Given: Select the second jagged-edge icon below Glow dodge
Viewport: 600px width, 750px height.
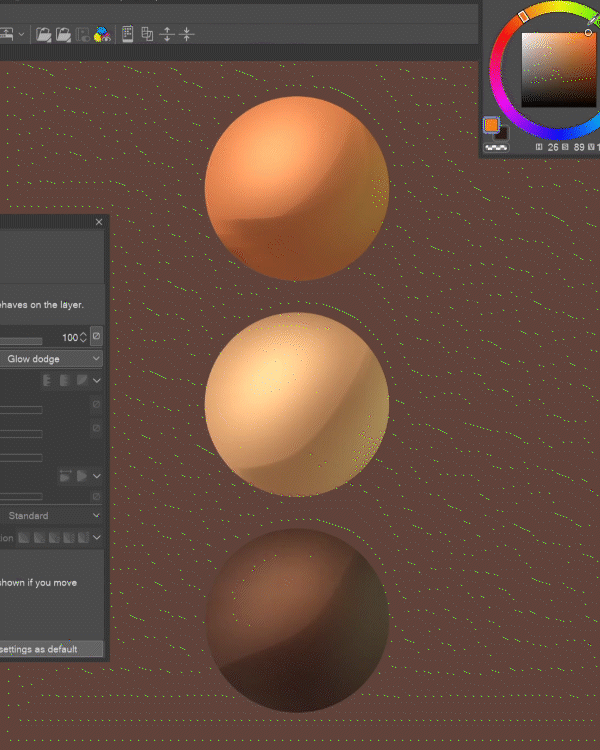Looking at the screenshot, I should (65, 381).
